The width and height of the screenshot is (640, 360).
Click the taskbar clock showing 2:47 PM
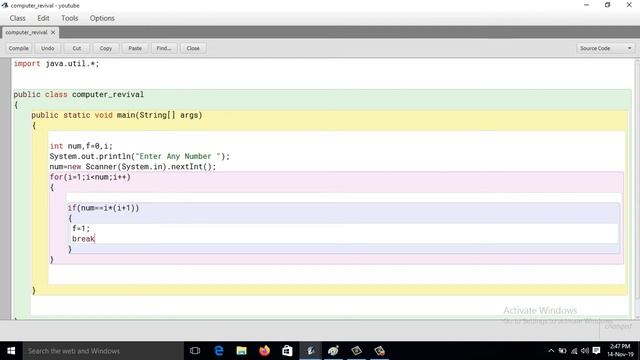pos(620,351)
